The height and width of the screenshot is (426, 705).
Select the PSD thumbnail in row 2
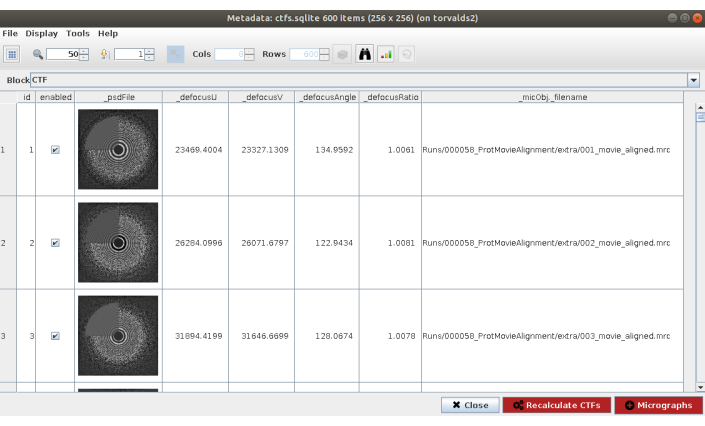coord(118,242)
